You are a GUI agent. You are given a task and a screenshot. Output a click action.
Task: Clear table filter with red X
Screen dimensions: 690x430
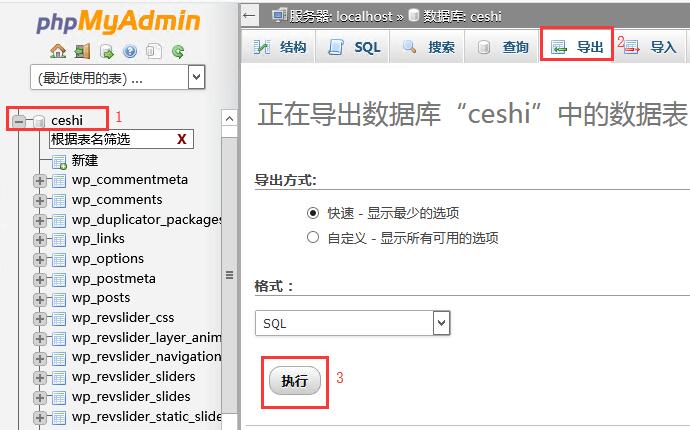click(x=181, y=140)
